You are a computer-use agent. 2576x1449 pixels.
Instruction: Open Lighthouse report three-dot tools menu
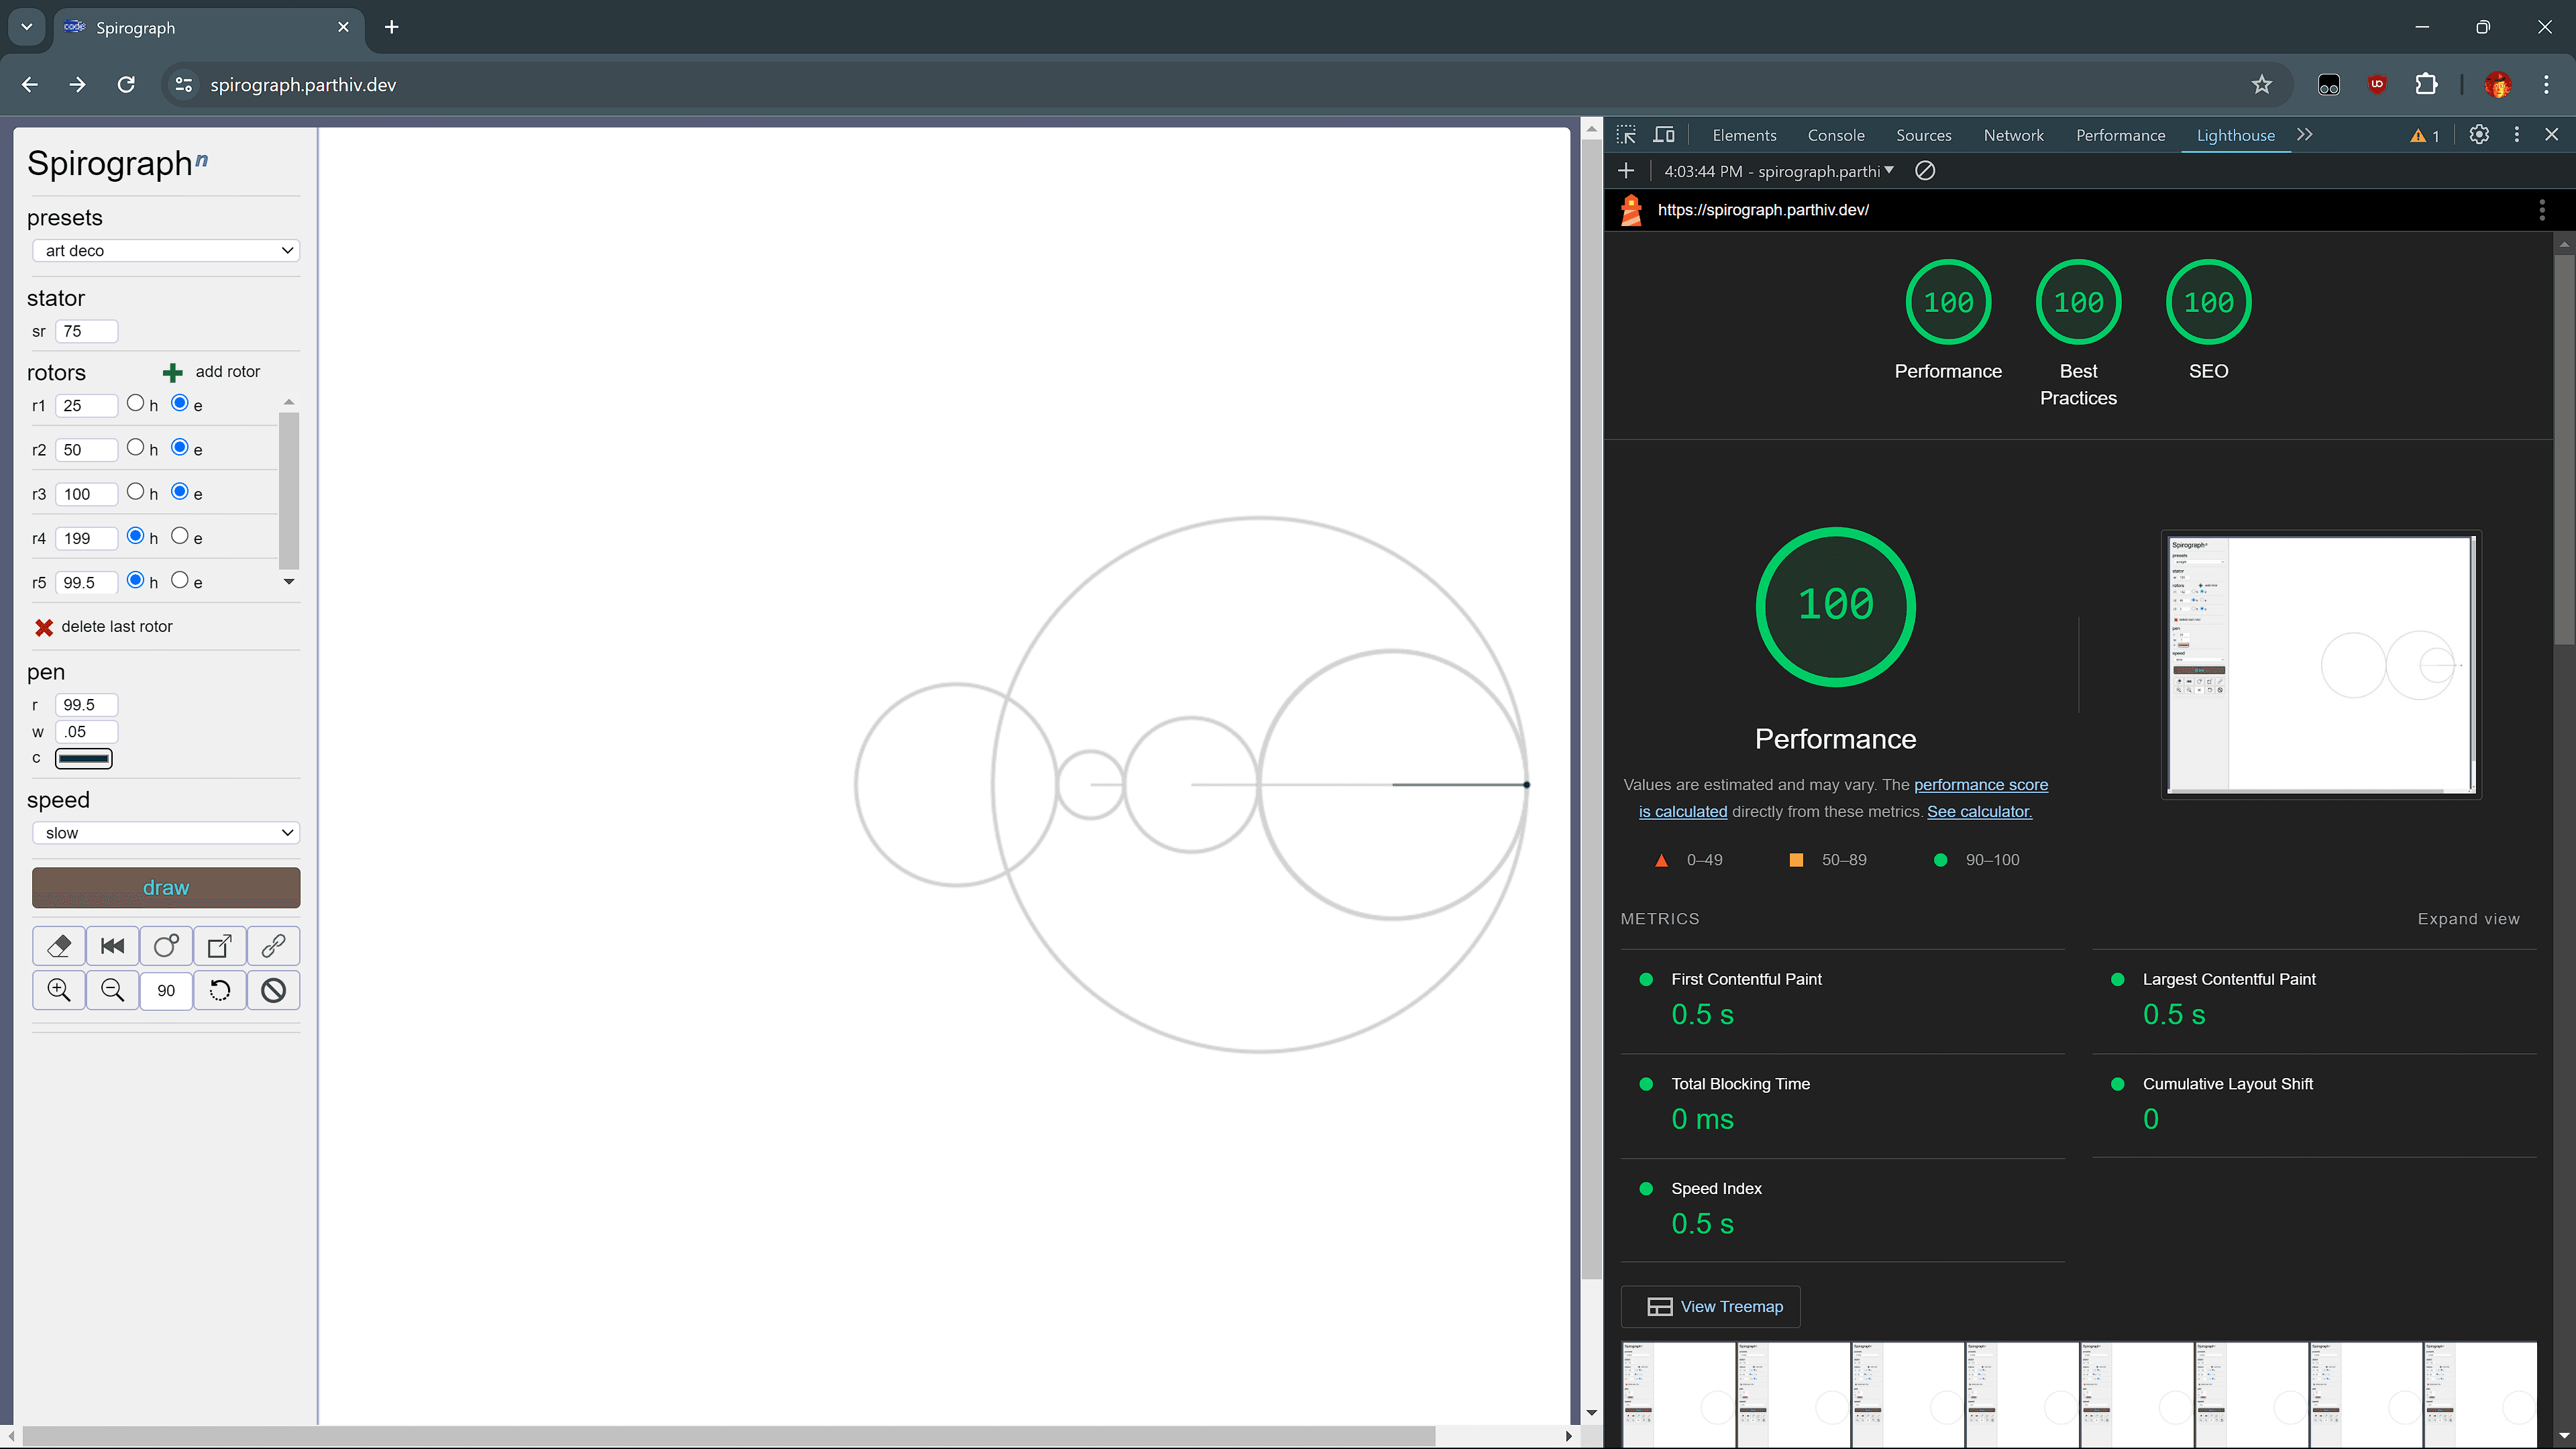tap(2542, 210)
